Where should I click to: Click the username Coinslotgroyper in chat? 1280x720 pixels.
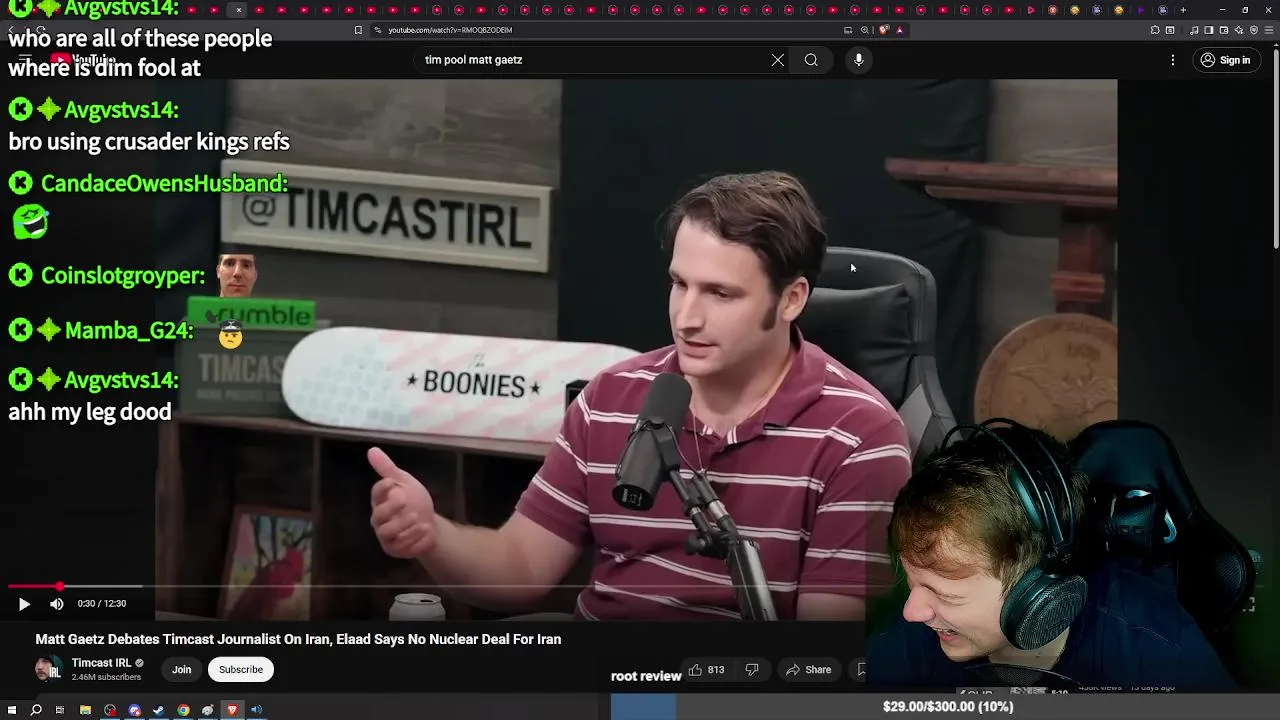[122, 276]
